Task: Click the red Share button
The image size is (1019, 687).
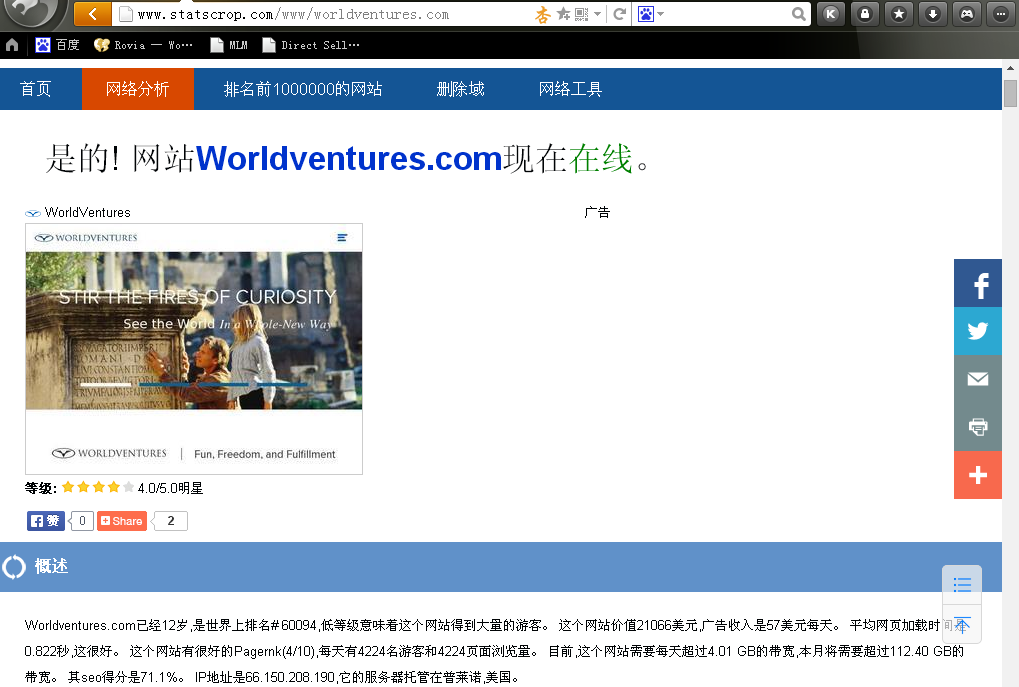Action: tap(122, 521)
